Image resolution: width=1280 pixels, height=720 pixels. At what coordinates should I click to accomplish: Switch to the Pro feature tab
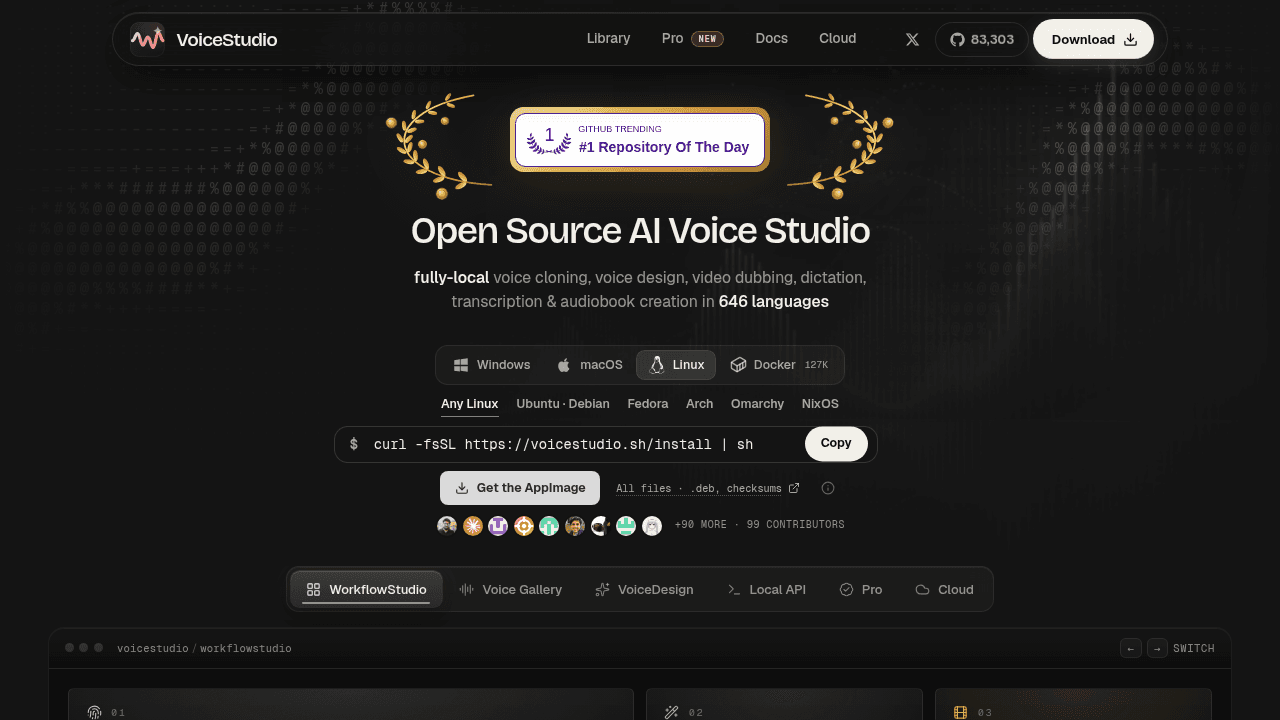pos(861,589)
